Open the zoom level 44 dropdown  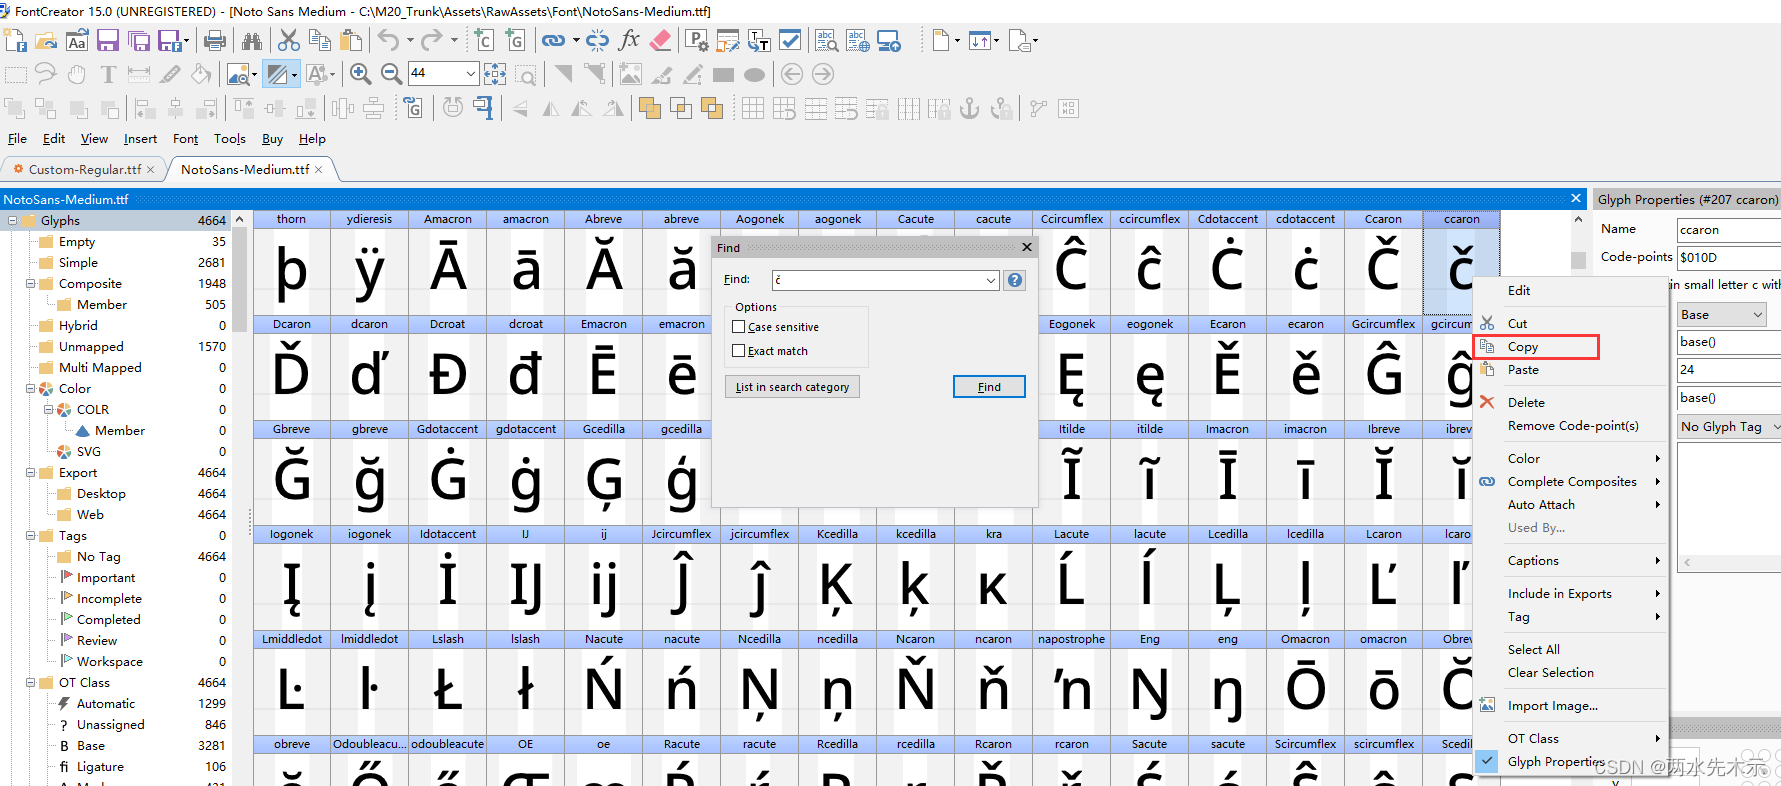point(470,73)
